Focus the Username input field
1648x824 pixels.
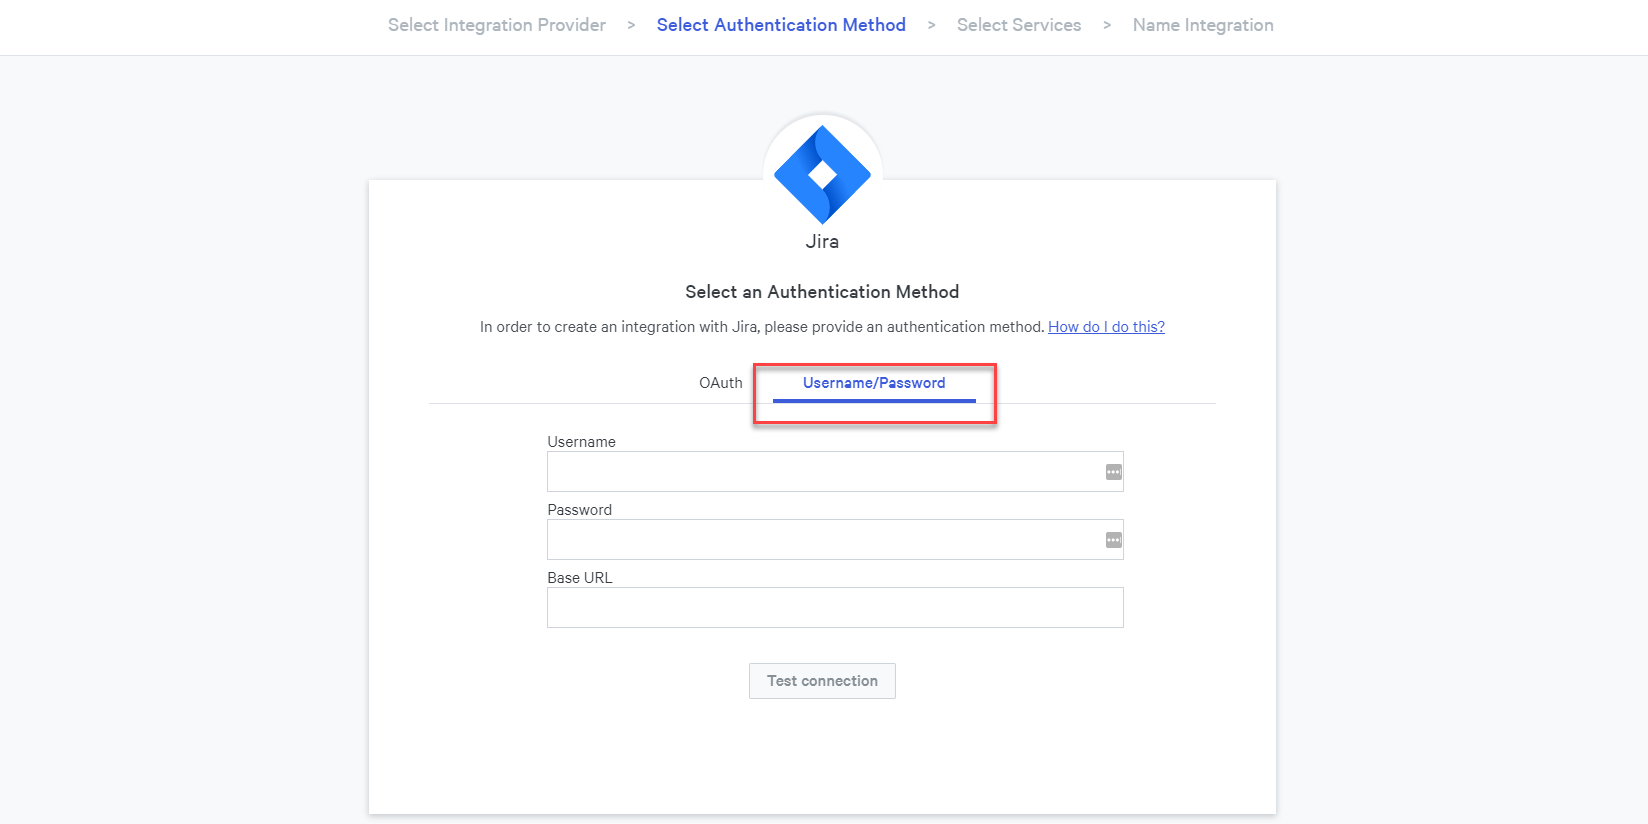[x=835, y=472]
